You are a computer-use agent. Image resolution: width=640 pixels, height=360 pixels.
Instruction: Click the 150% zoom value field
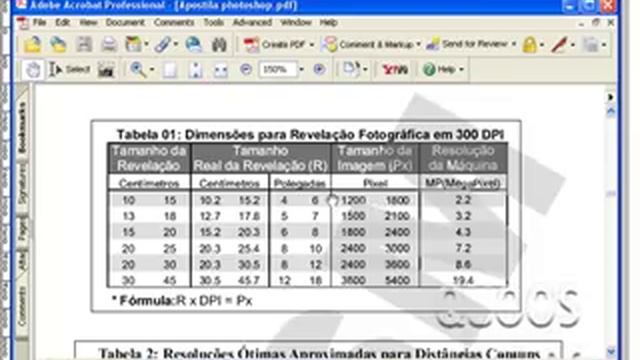point(278,69)
